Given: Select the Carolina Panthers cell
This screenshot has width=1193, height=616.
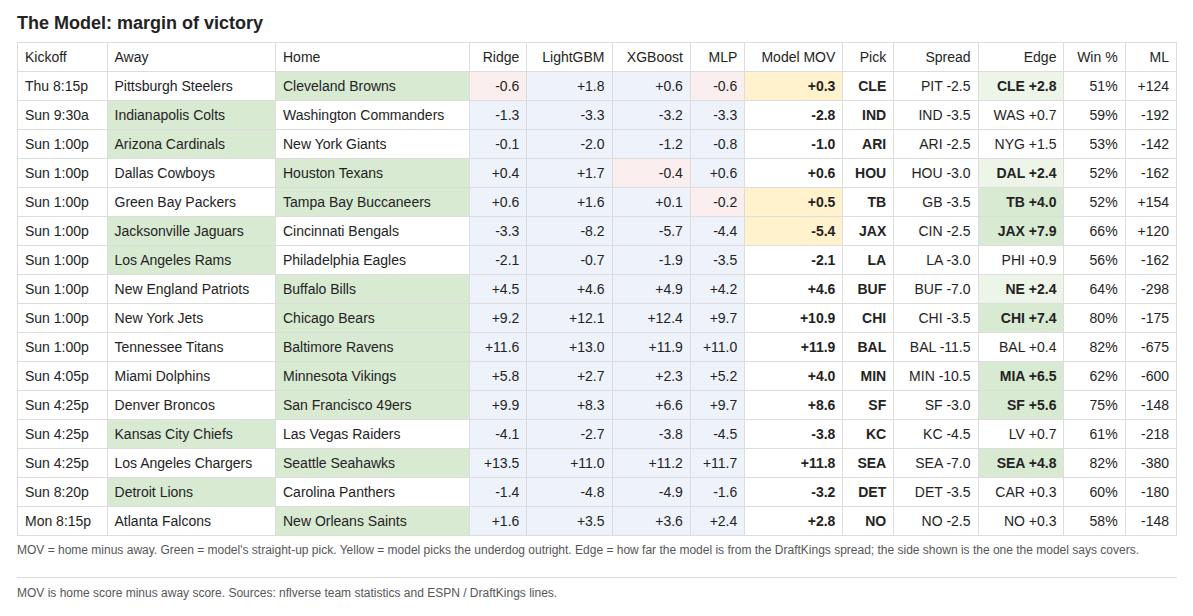Looking at the screenshot, I should [372, 492].
